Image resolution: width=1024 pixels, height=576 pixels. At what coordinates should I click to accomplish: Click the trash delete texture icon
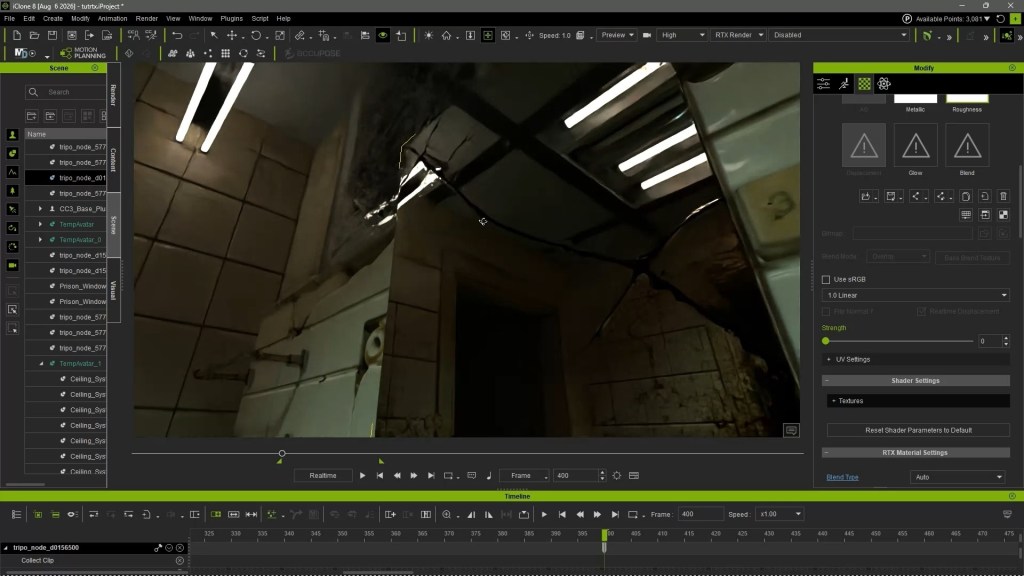(1003, 196)
